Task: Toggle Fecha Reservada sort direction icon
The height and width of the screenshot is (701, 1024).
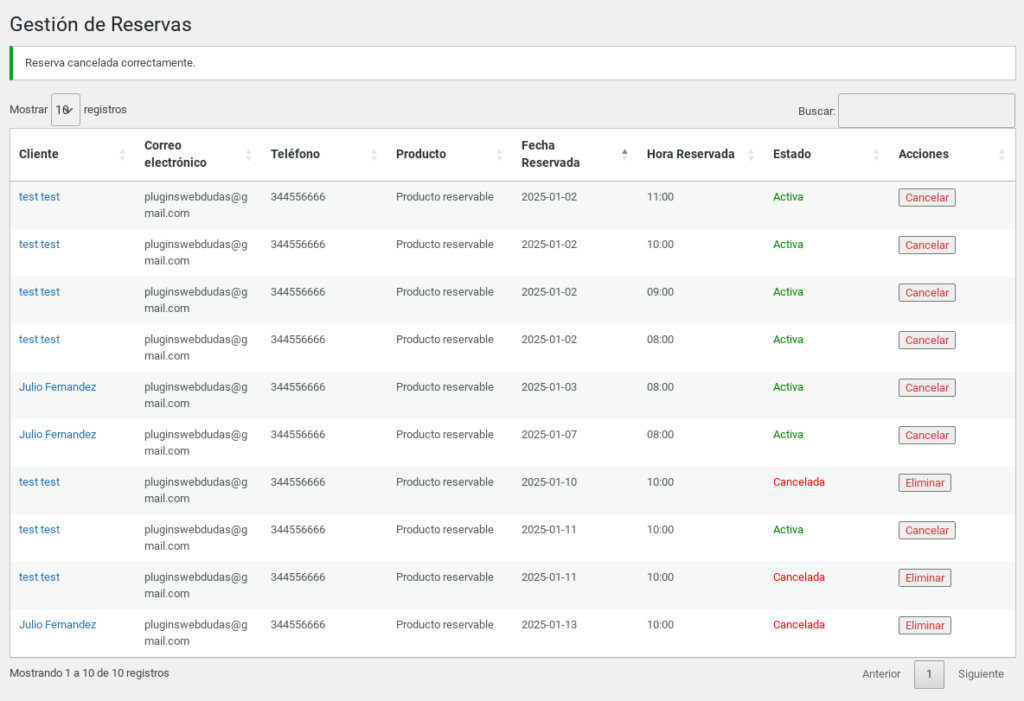Action: coord(624,155)
